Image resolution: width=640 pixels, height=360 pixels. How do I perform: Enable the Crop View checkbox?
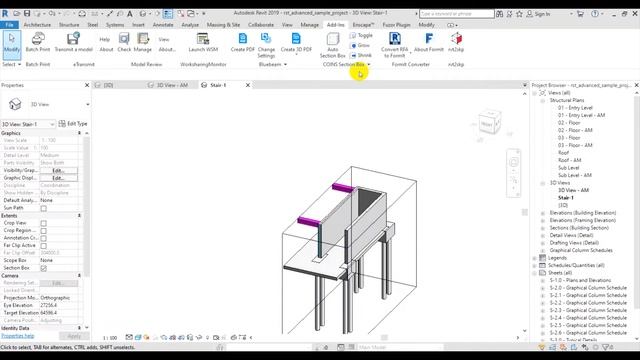pos(44,223)
